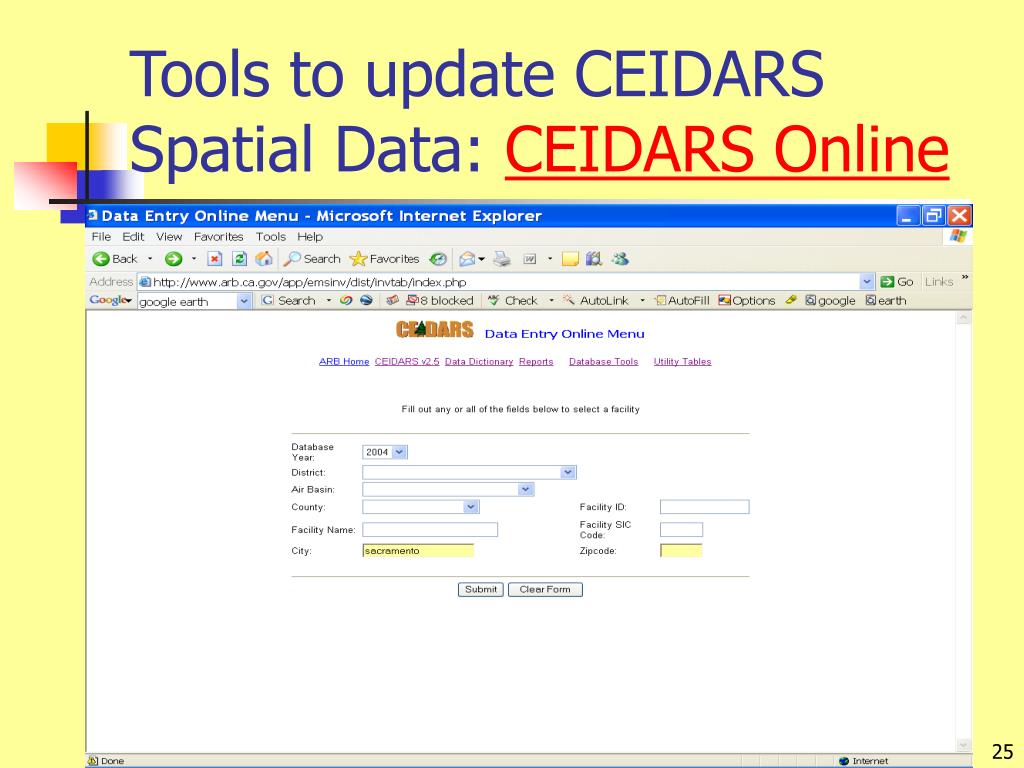This screenshot has width=1024, height=768.
Task: Click the CEIDARS logo
Action: 434,330
